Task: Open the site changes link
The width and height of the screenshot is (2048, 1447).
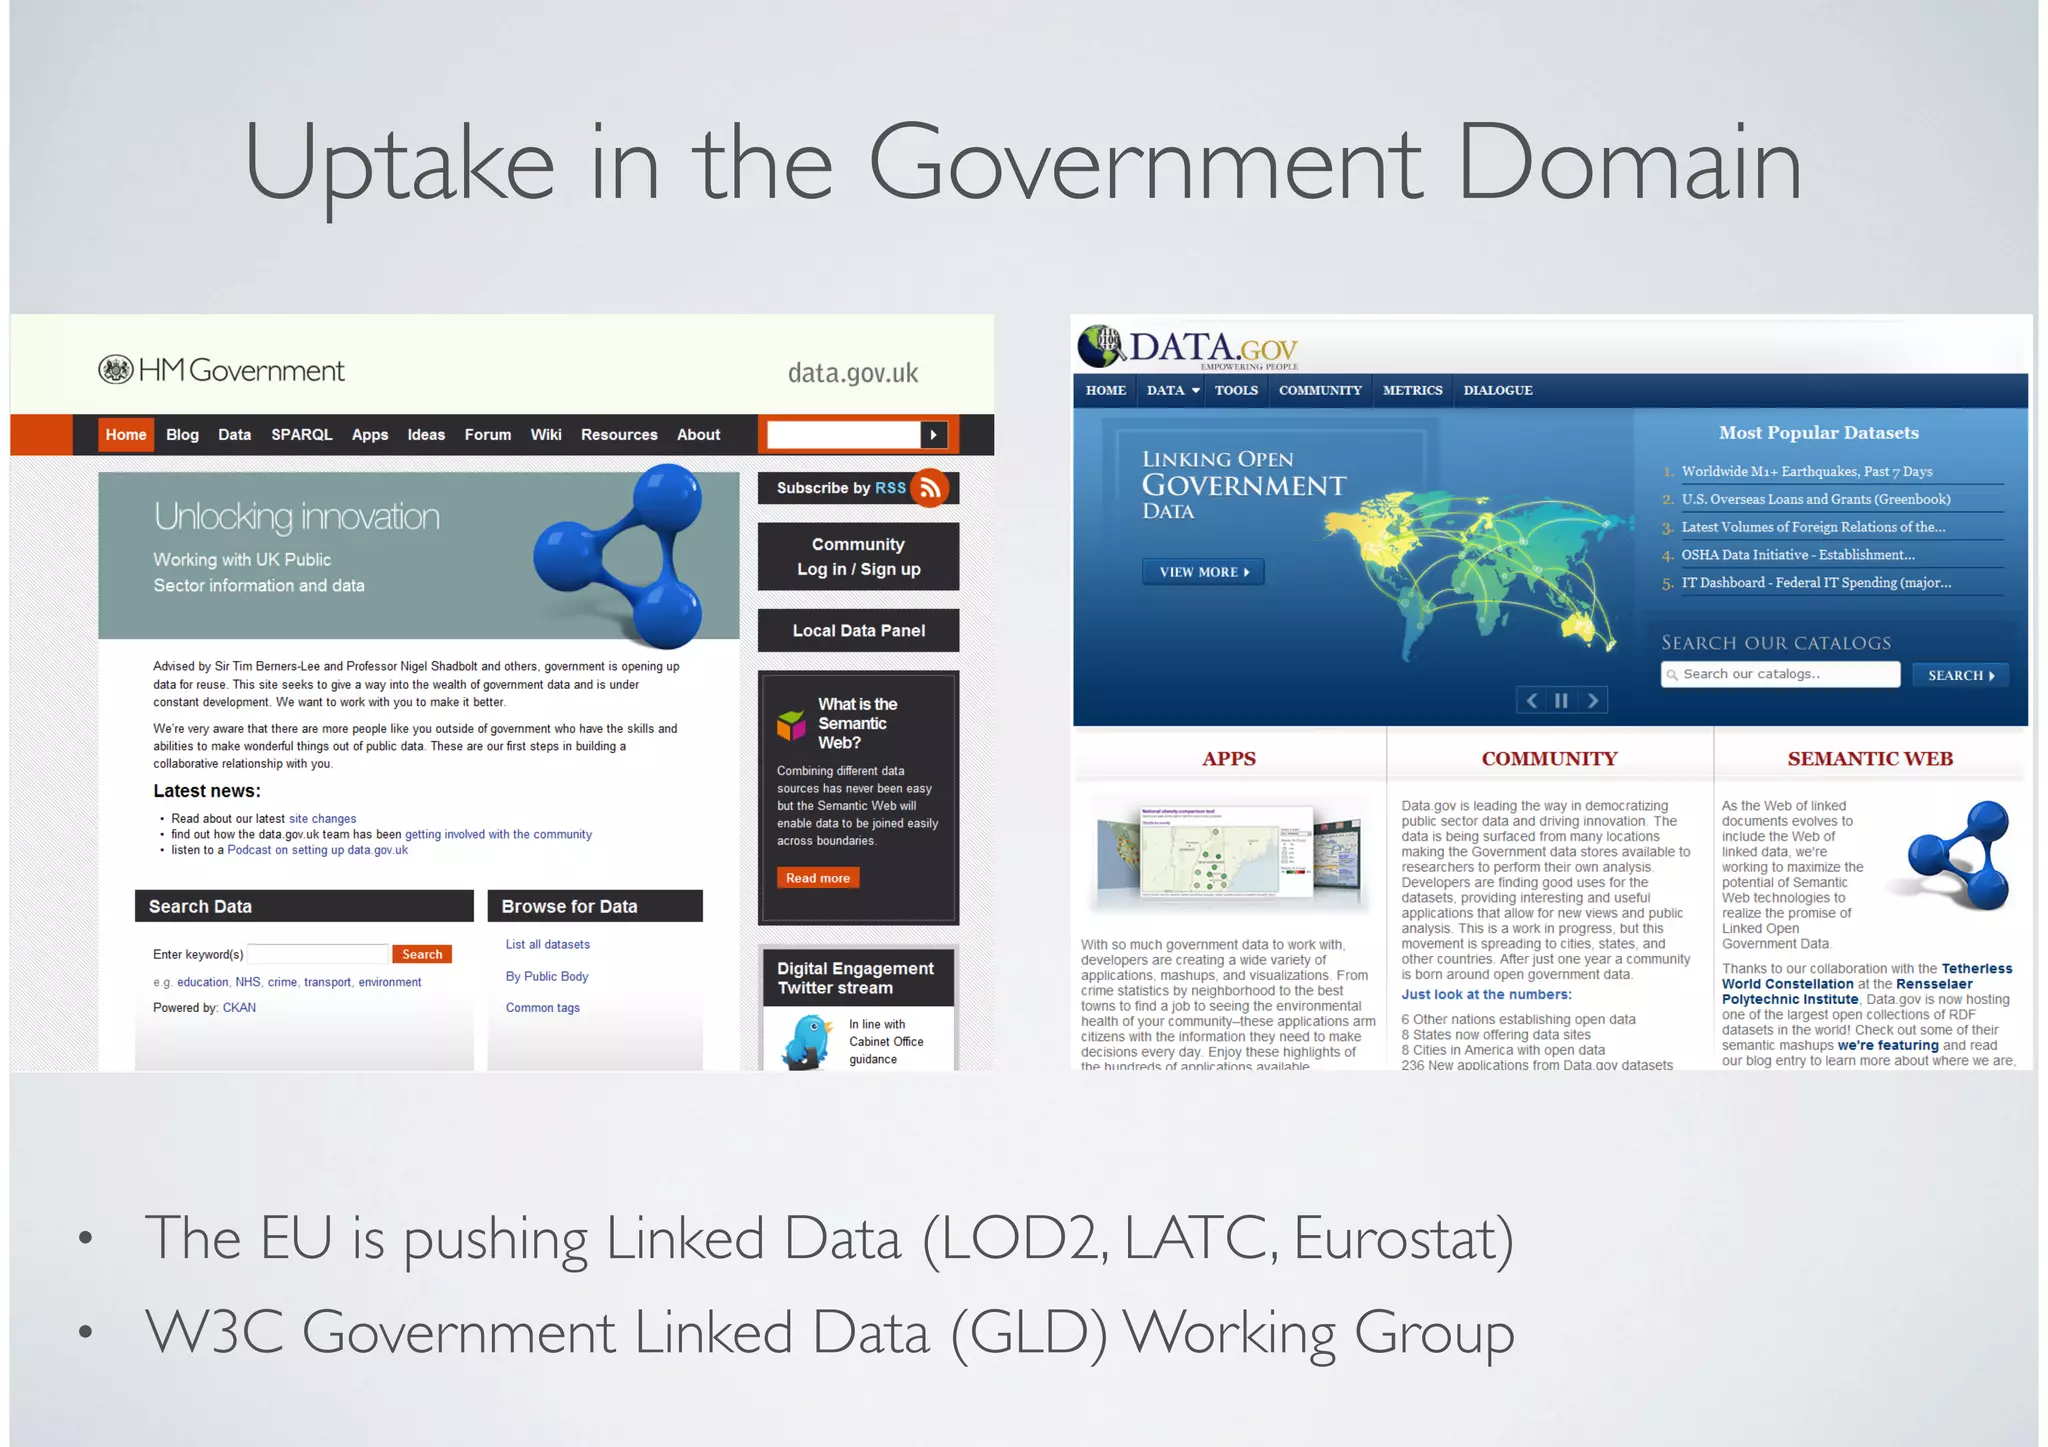Action: tap(322, 819)
